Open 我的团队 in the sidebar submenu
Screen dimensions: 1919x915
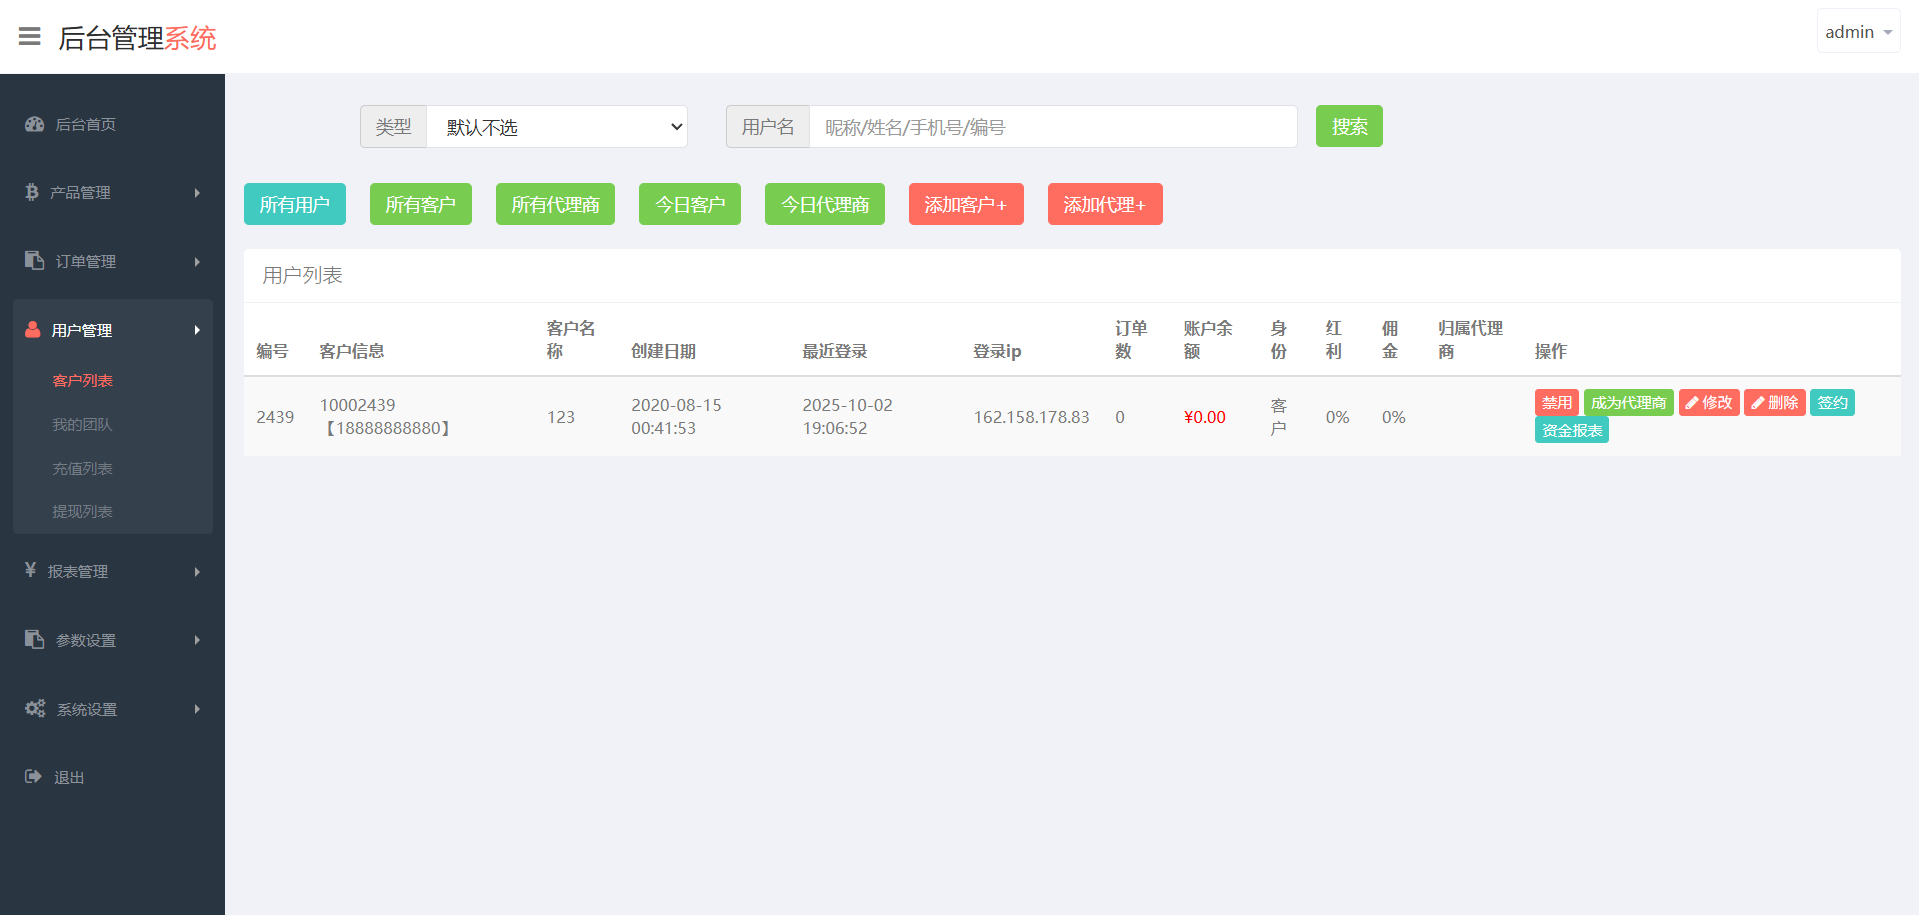(82, 425)
